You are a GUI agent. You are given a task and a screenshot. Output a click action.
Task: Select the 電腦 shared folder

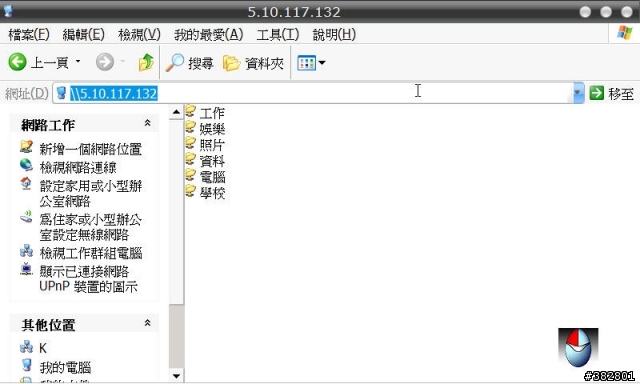point(205,177)
